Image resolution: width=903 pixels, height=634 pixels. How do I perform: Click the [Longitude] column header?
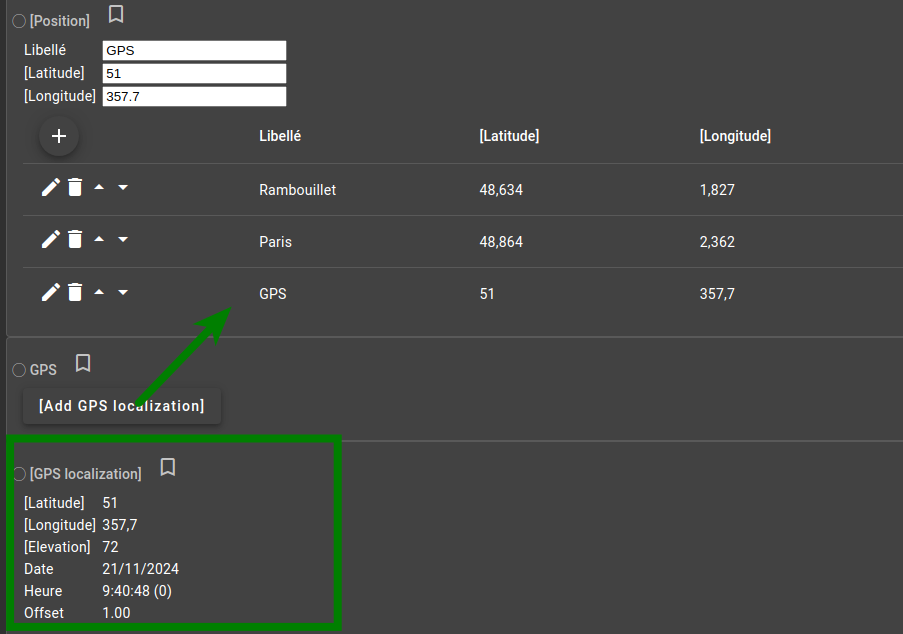tap(735, 136)
